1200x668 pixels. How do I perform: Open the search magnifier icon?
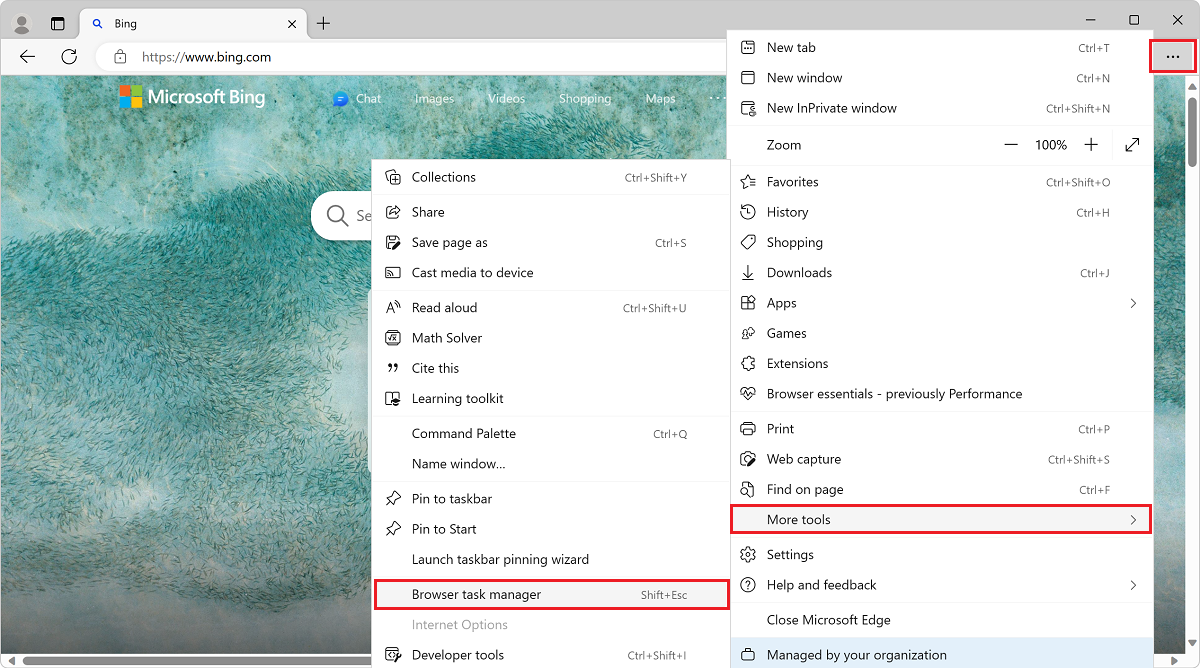pyautogui.click(x=338, y=215)
